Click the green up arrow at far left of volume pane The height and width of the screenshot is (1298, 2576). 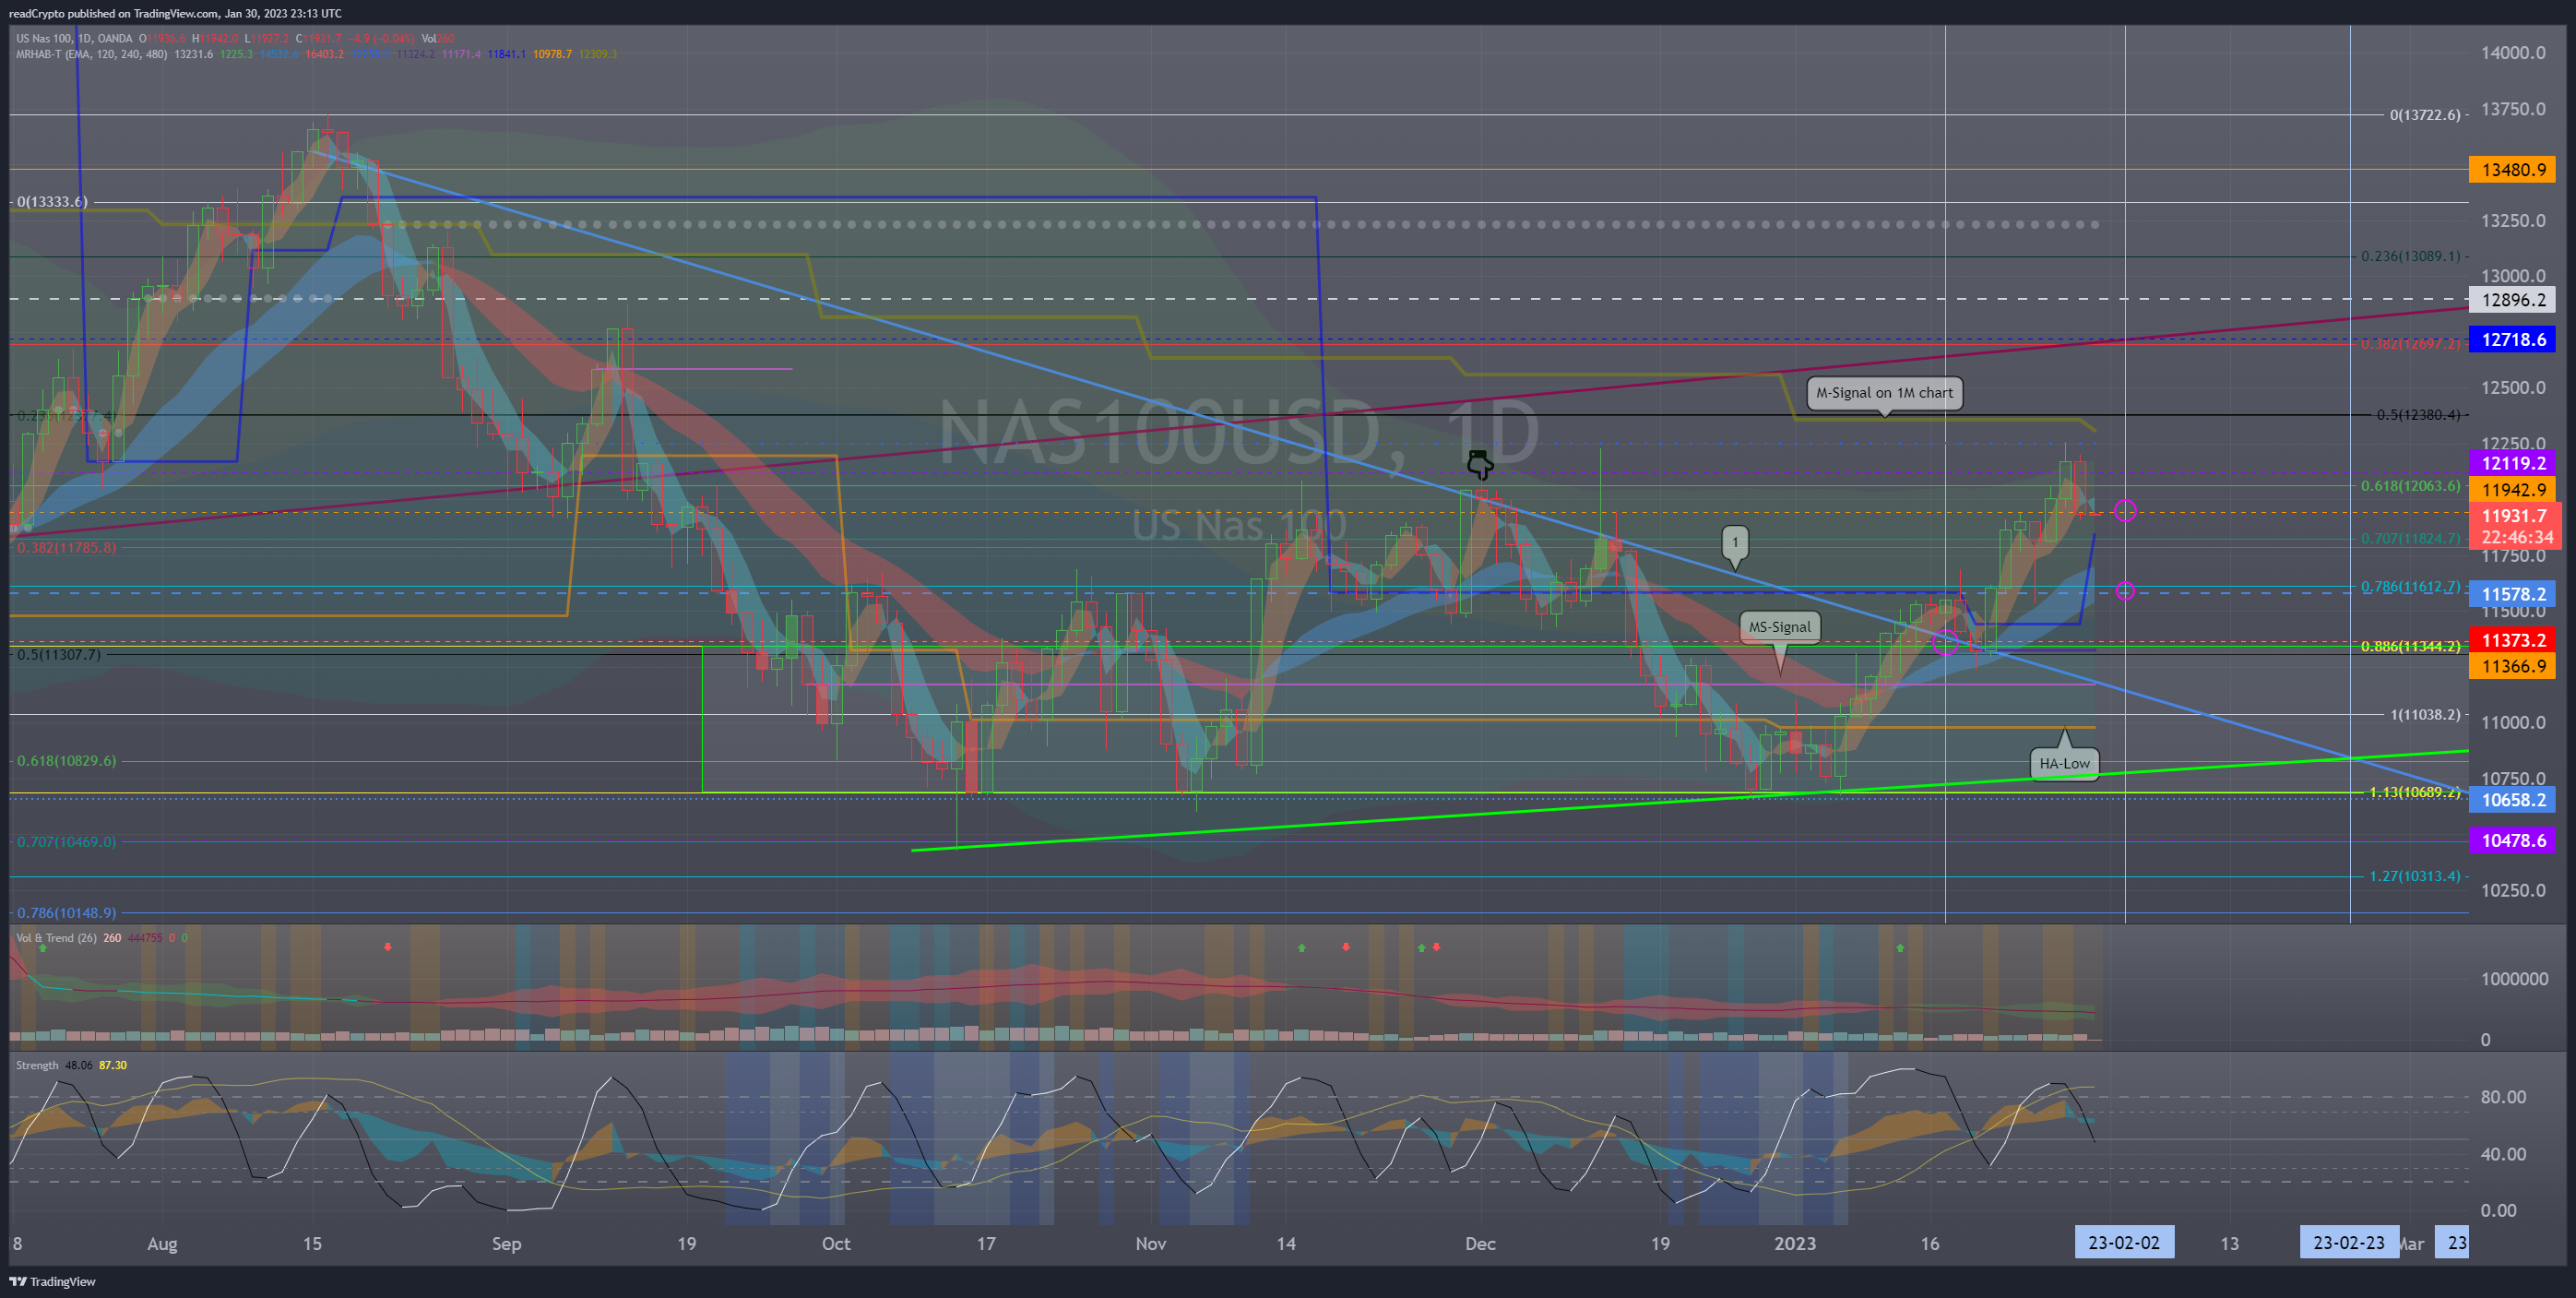pos(43,948)
